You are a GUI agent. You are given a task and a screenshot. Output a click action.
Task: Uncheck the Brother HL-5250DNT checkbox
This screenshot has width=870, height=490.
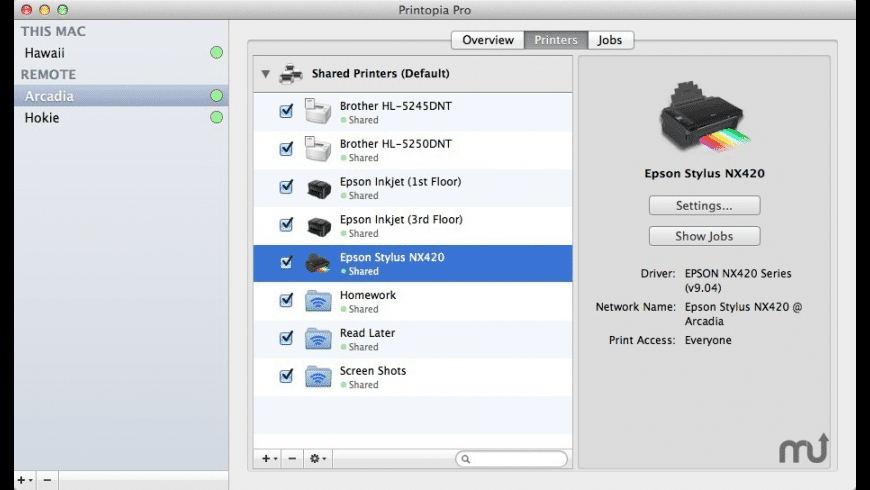pyautogui.click(x=286, y=149)
